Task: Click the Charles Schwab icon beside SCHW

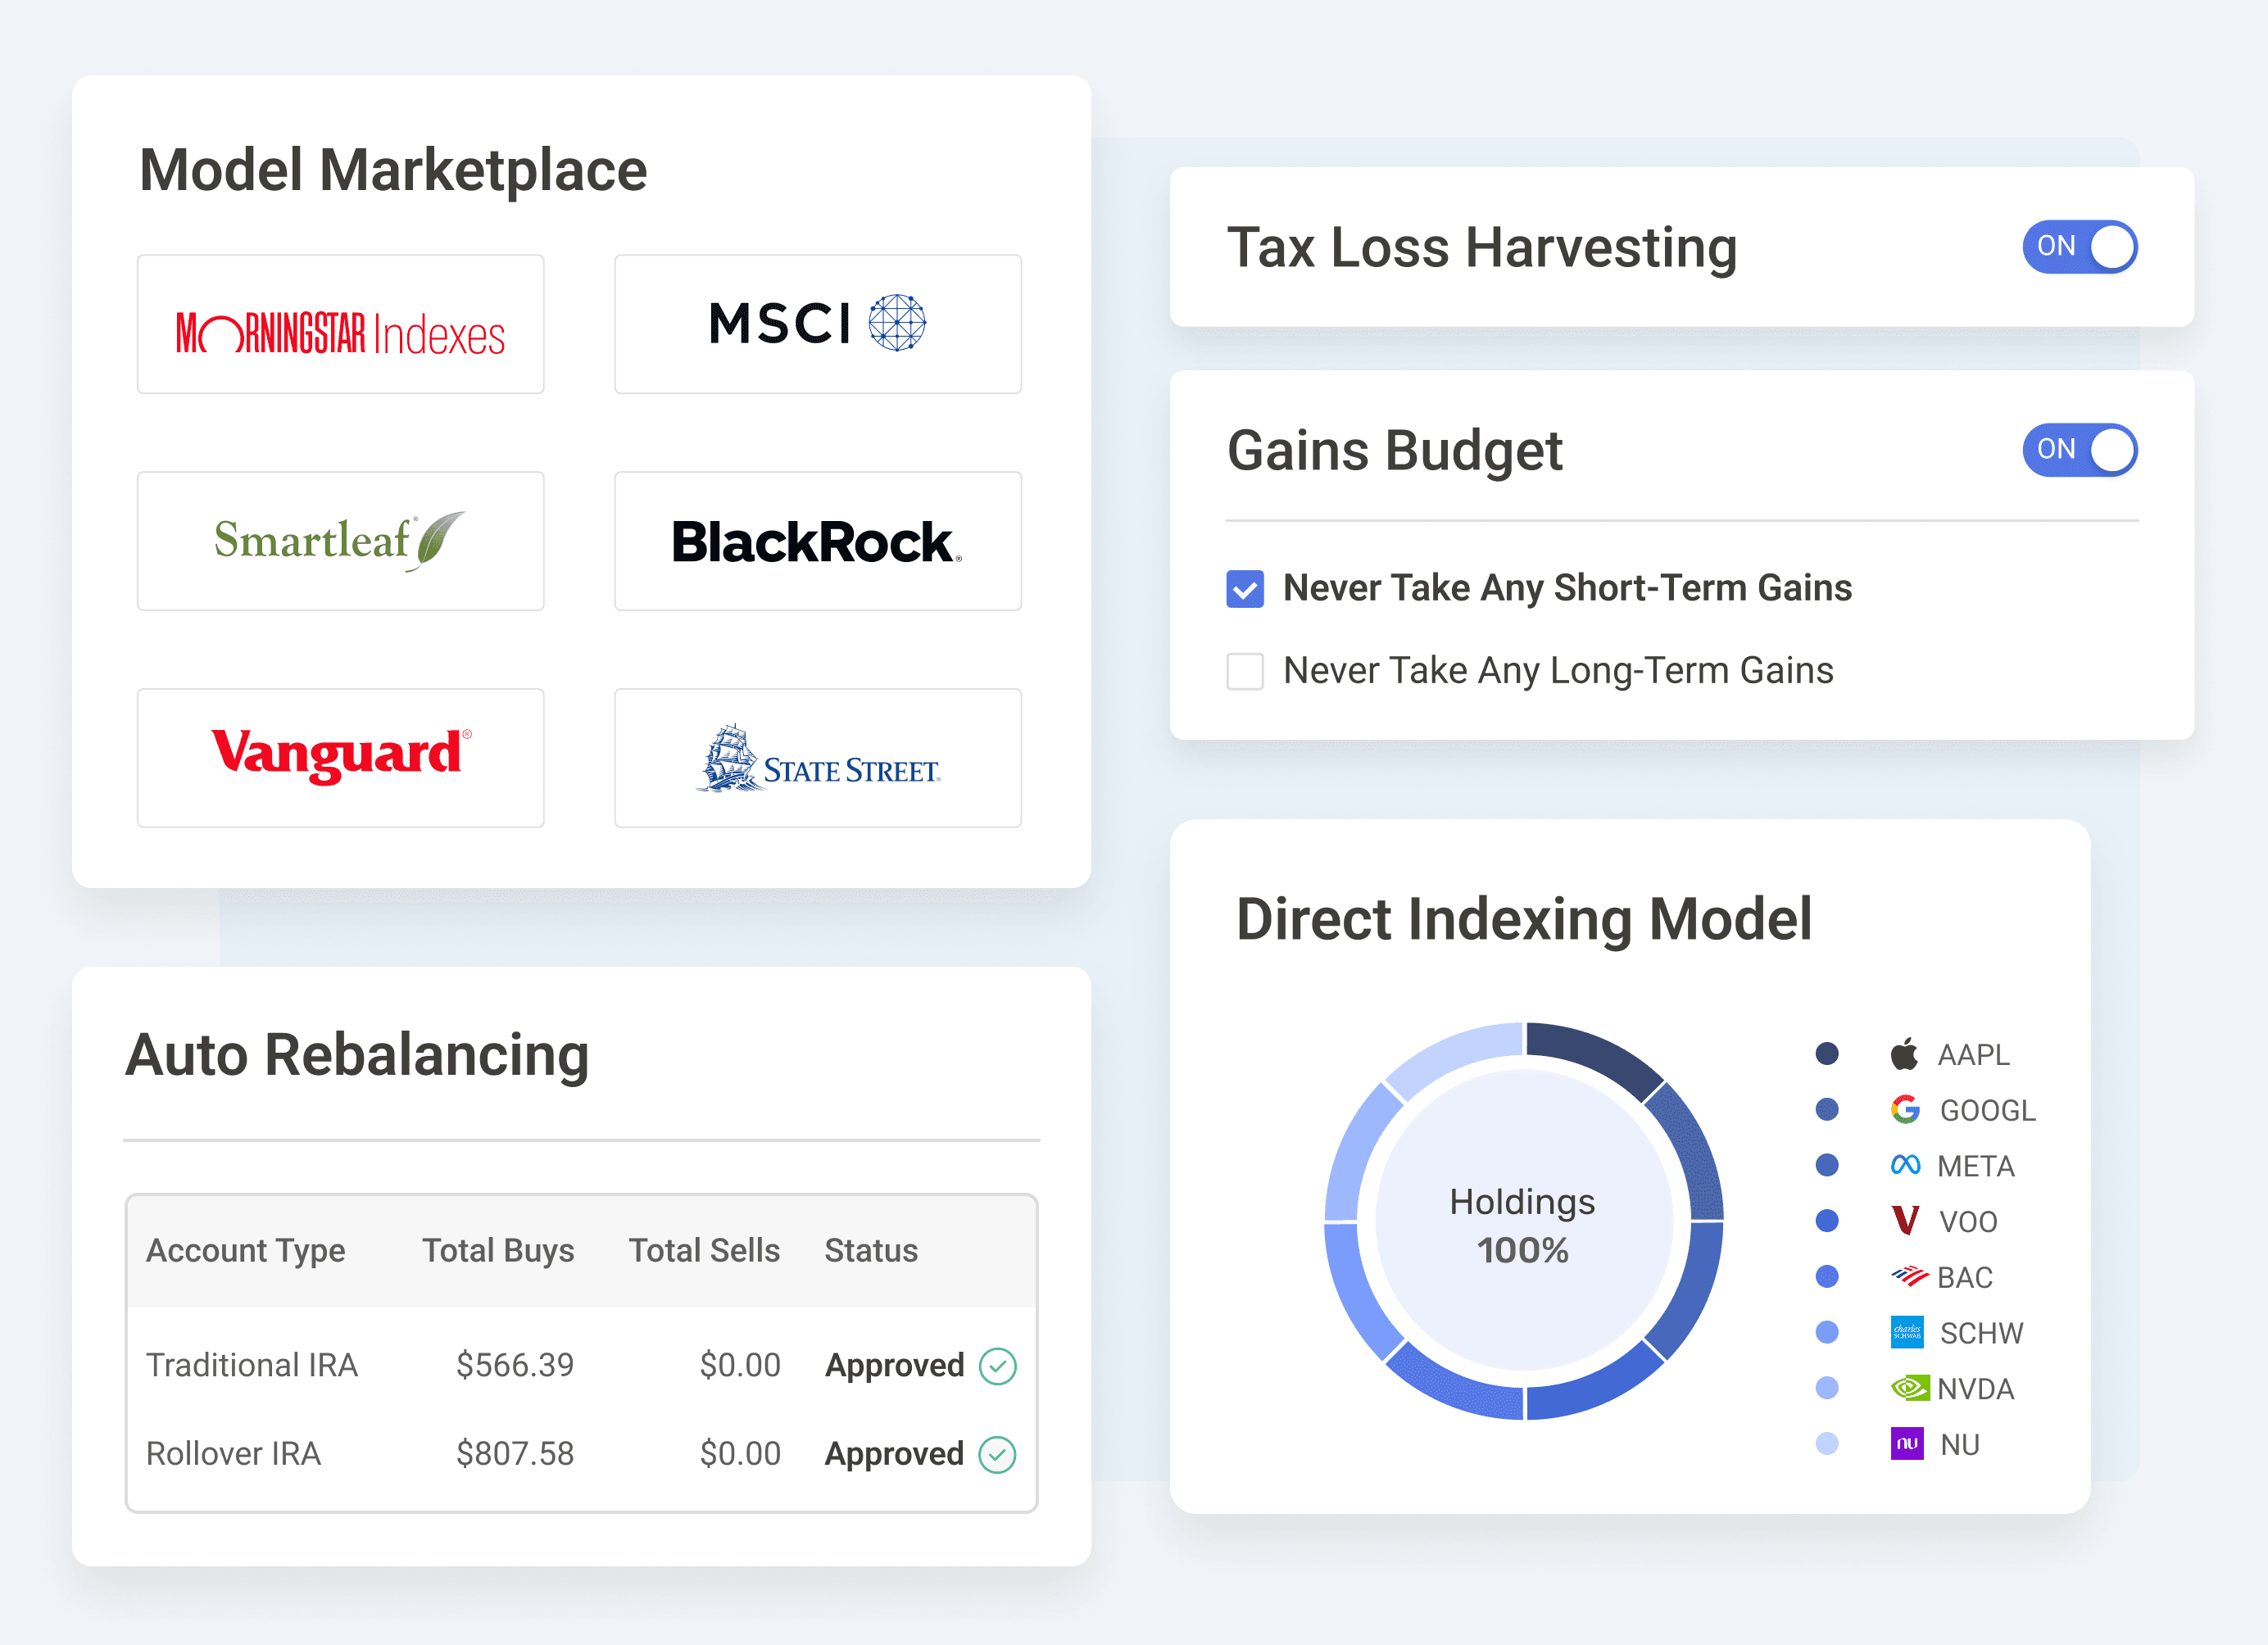Action: click(1907, 1332)
